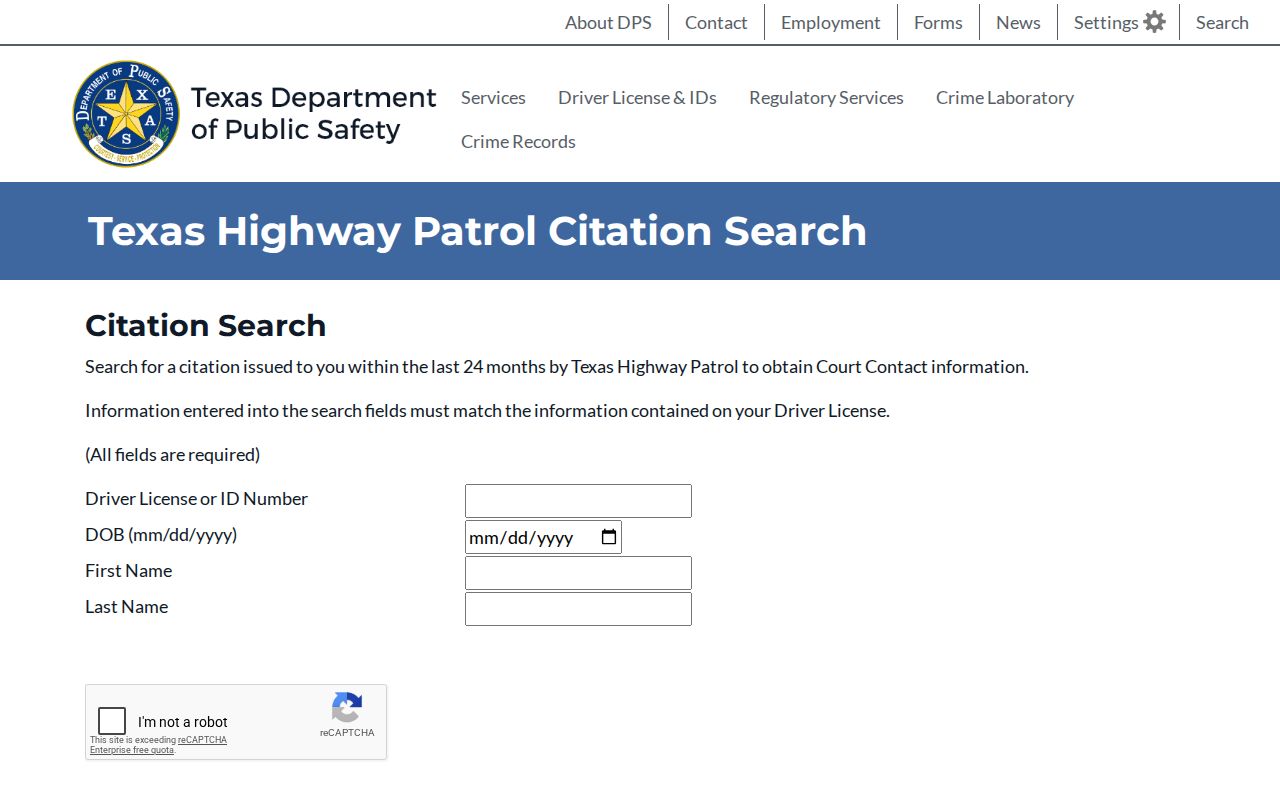Viewport: 1280px width, 800px height.
Task: Open the reCAPTCHA Enterprise free quota link
Action: (158, 745)
